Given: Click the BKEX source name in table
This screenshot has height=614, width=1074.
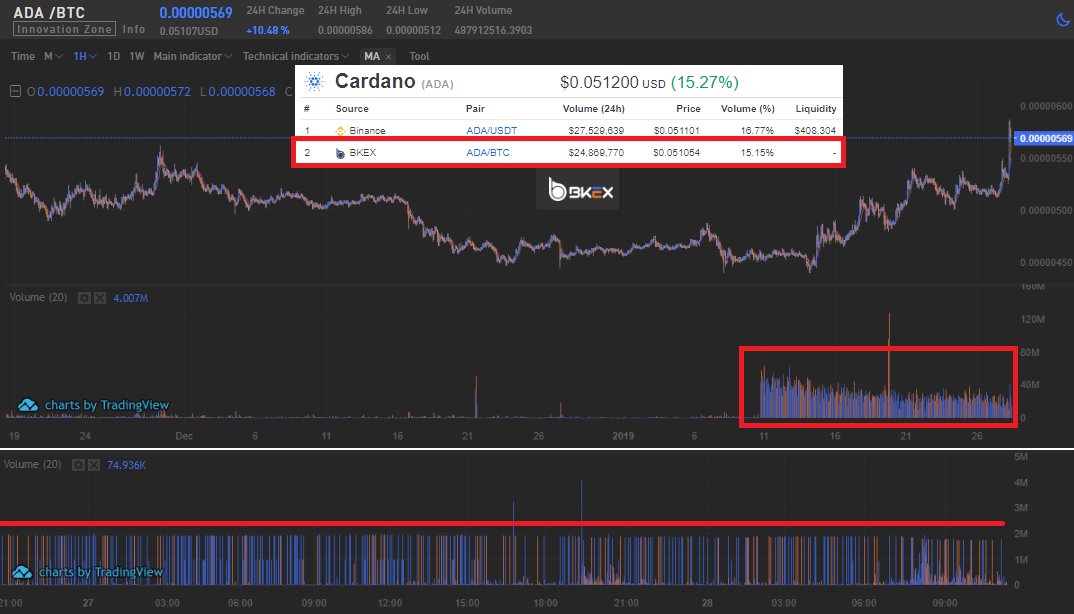Looking at the screenshot, I should point(362,152).
